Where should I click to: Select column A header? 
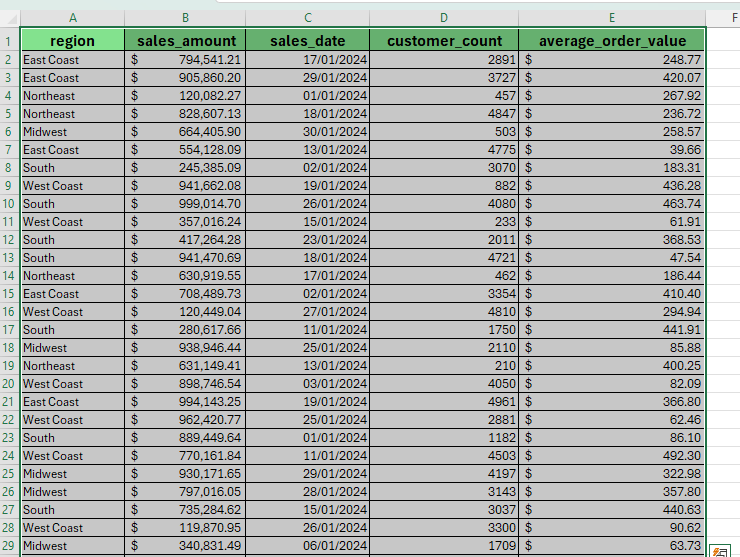tap(72, 17)
